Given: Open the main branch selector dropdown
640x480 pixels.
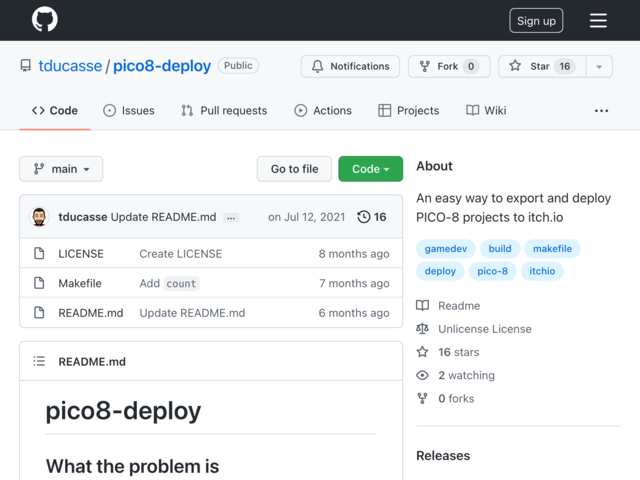Looking at the screenshot, I should click(61, 169).
